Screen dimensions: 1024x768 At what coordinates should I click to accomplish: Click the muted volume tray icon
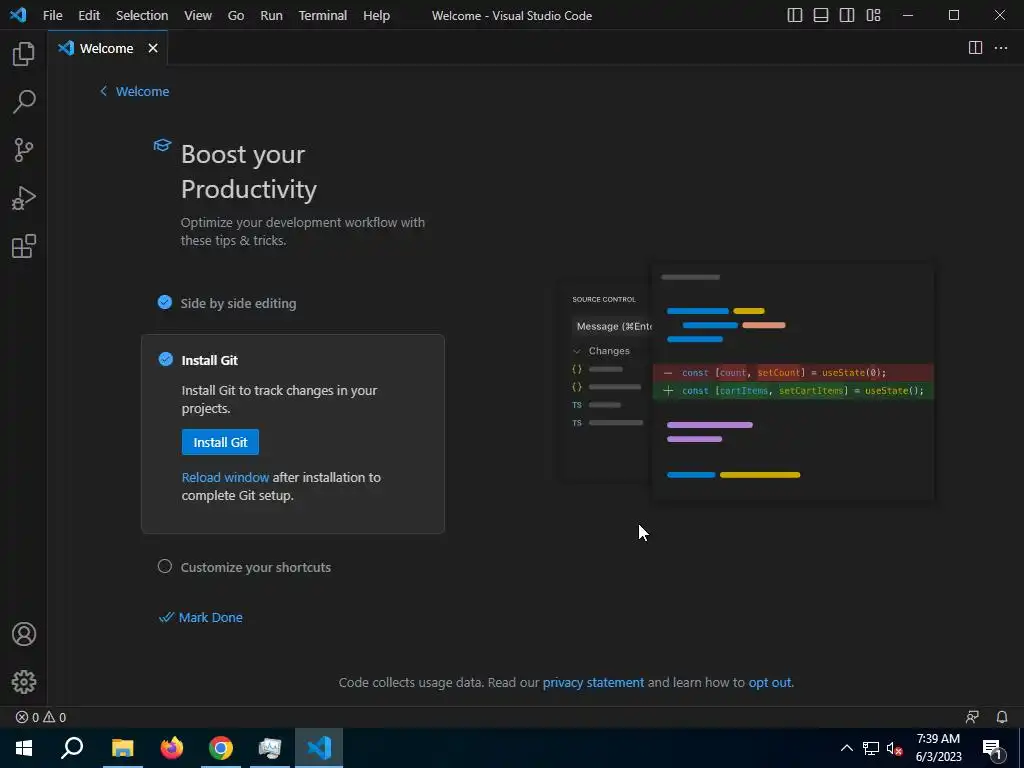click(x=895, y=748)
